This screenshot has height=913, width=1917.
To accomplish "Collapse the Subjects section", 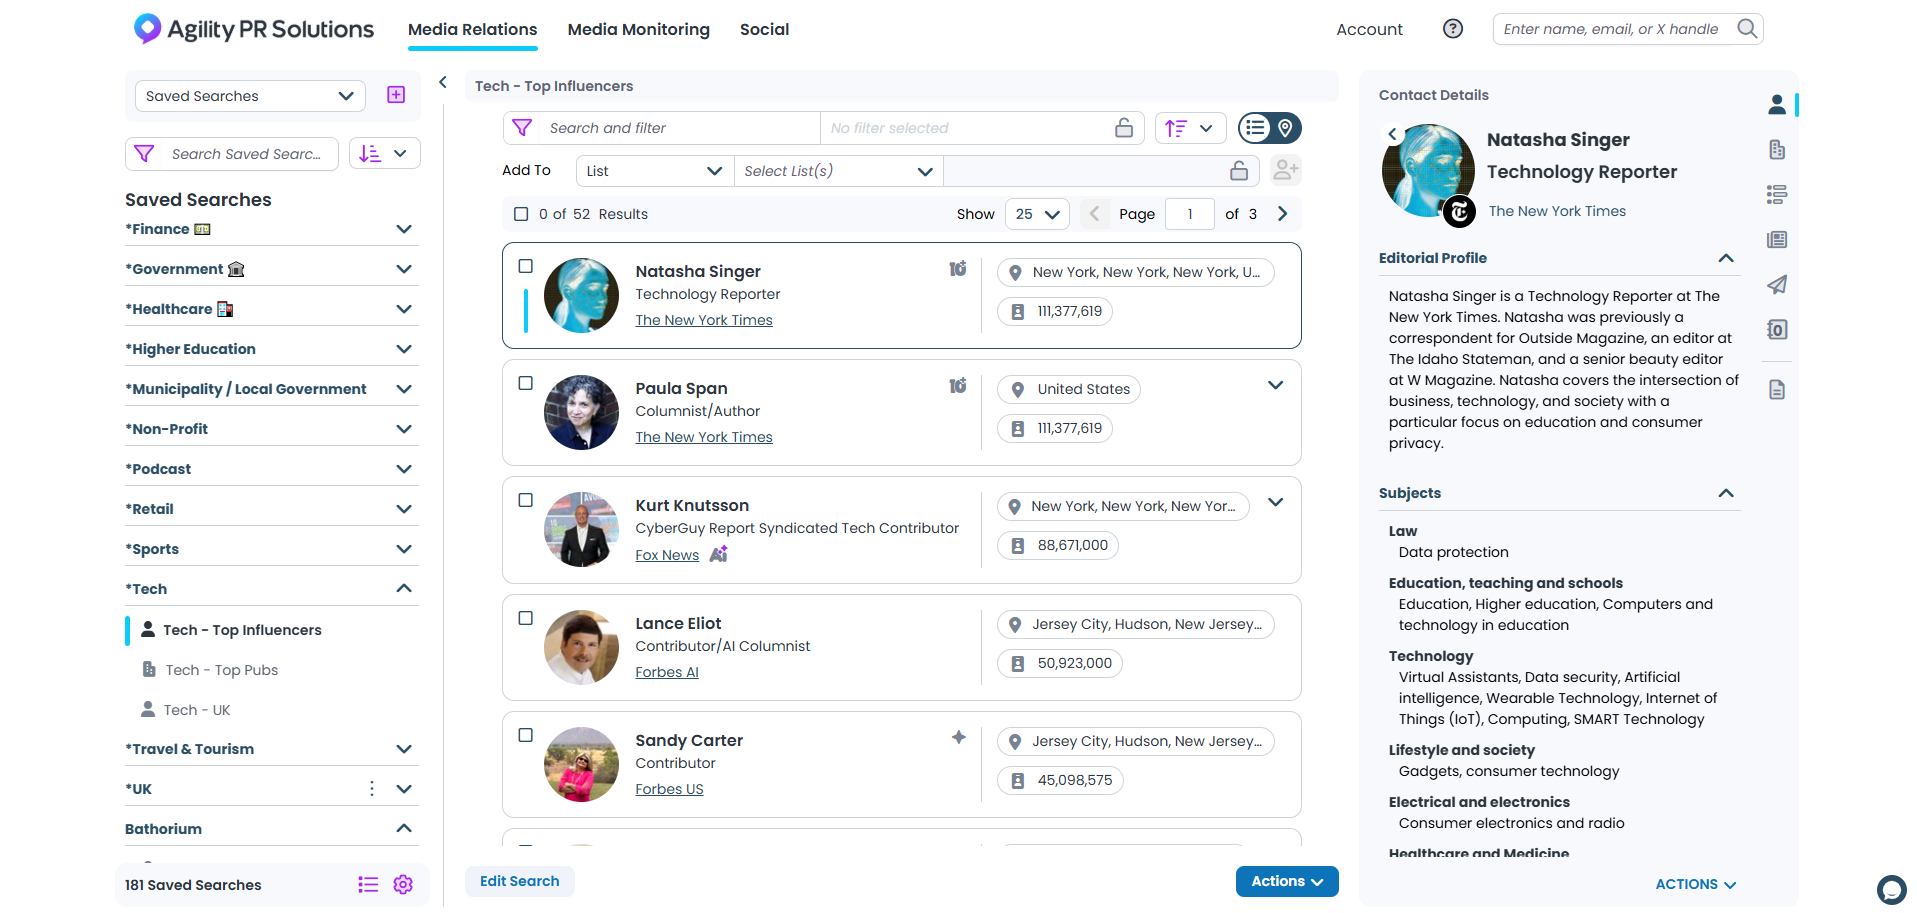I will (x=1726, y=493).
